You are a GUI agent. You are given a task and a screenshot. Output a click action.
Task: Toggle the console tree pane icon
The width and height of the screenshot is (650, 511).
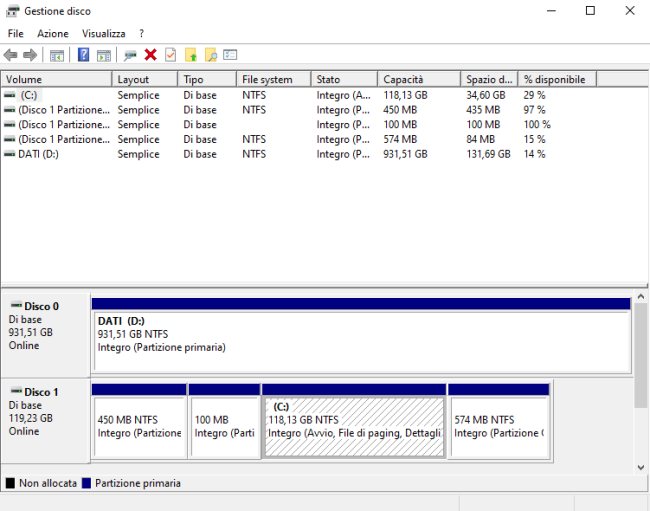pos(57,55)
